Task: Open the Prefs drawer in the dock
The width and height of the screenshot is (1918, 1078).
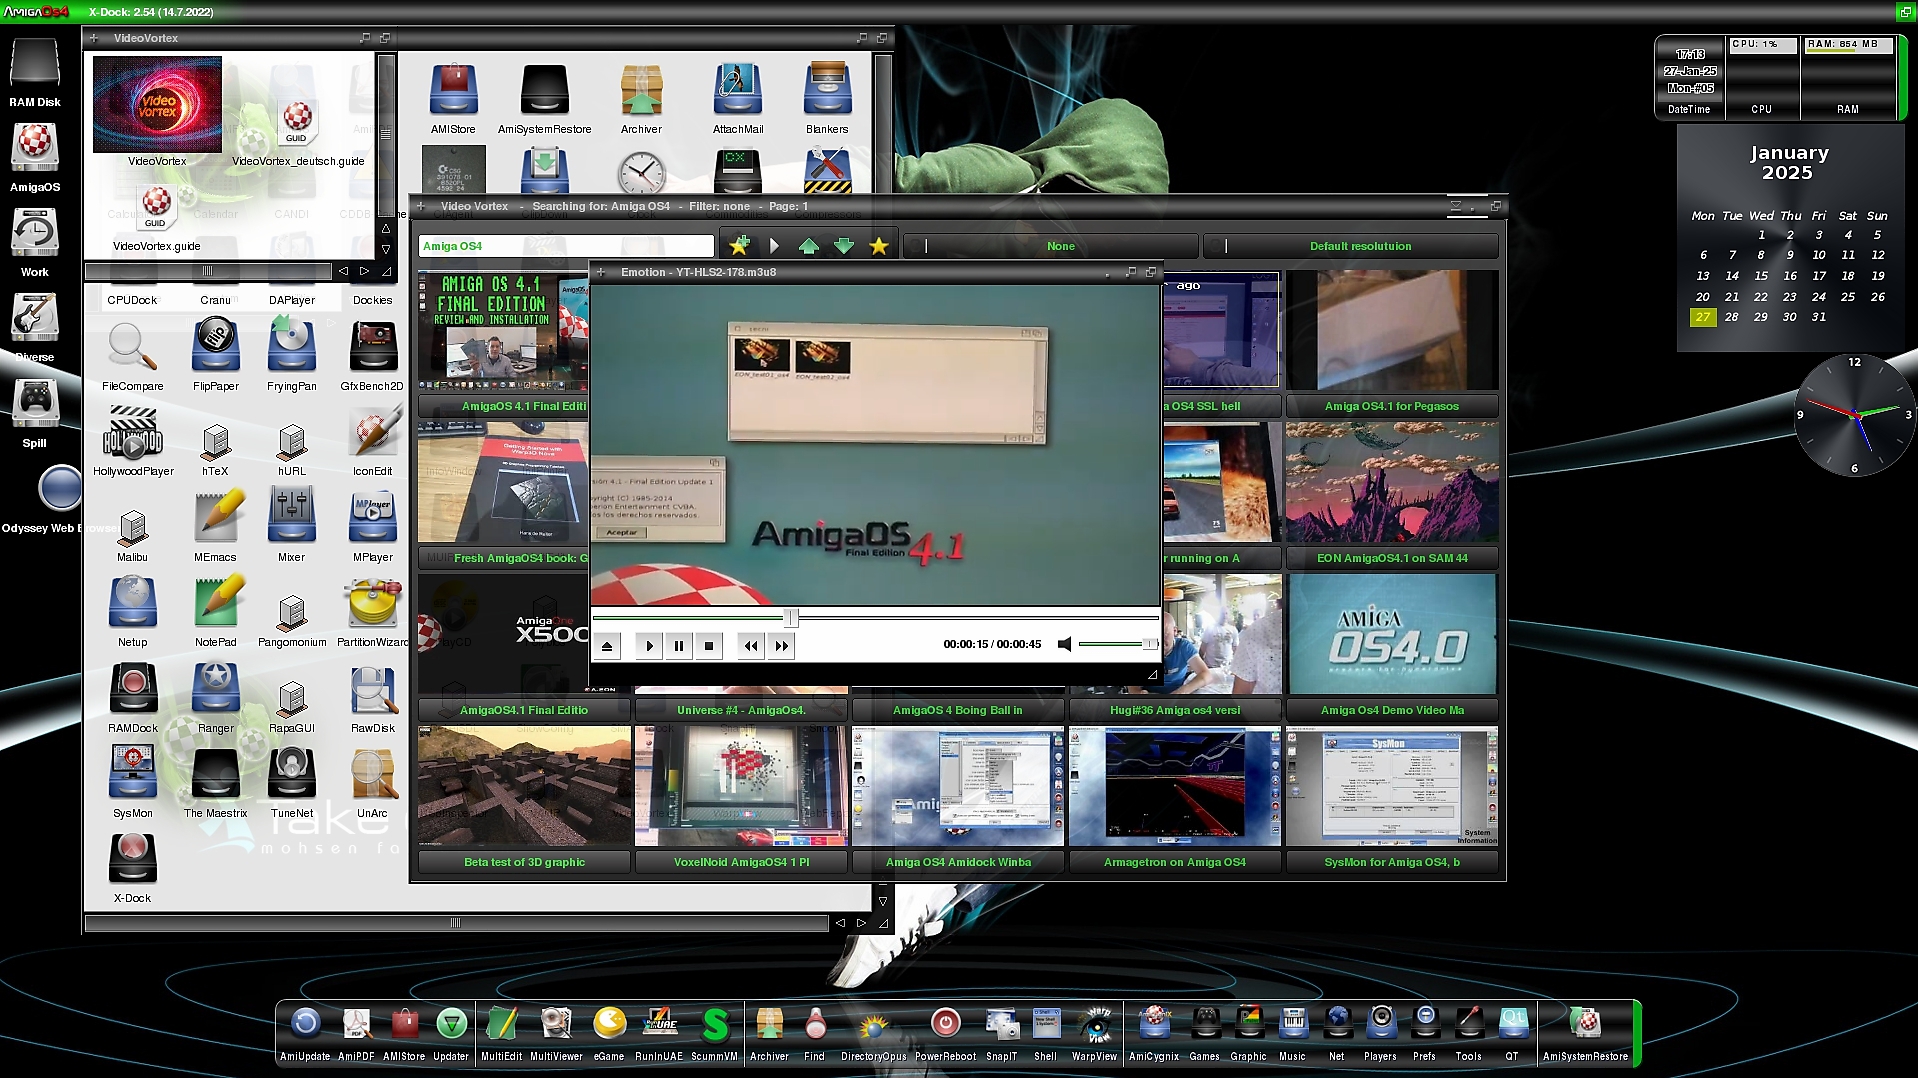Action: click(1424, 1023)
